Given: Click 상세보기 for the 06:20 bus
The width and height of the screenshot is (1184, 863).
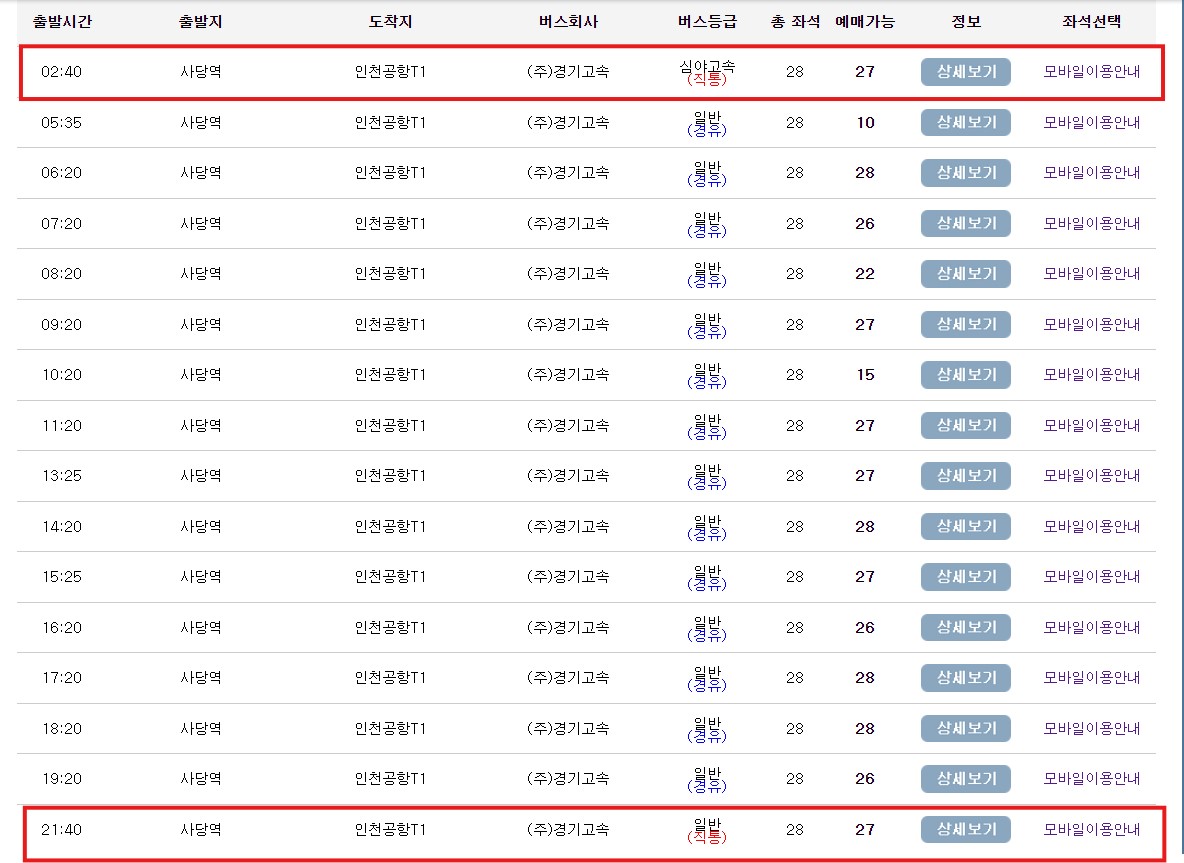Looking at the screenshot, I should 964,172.
